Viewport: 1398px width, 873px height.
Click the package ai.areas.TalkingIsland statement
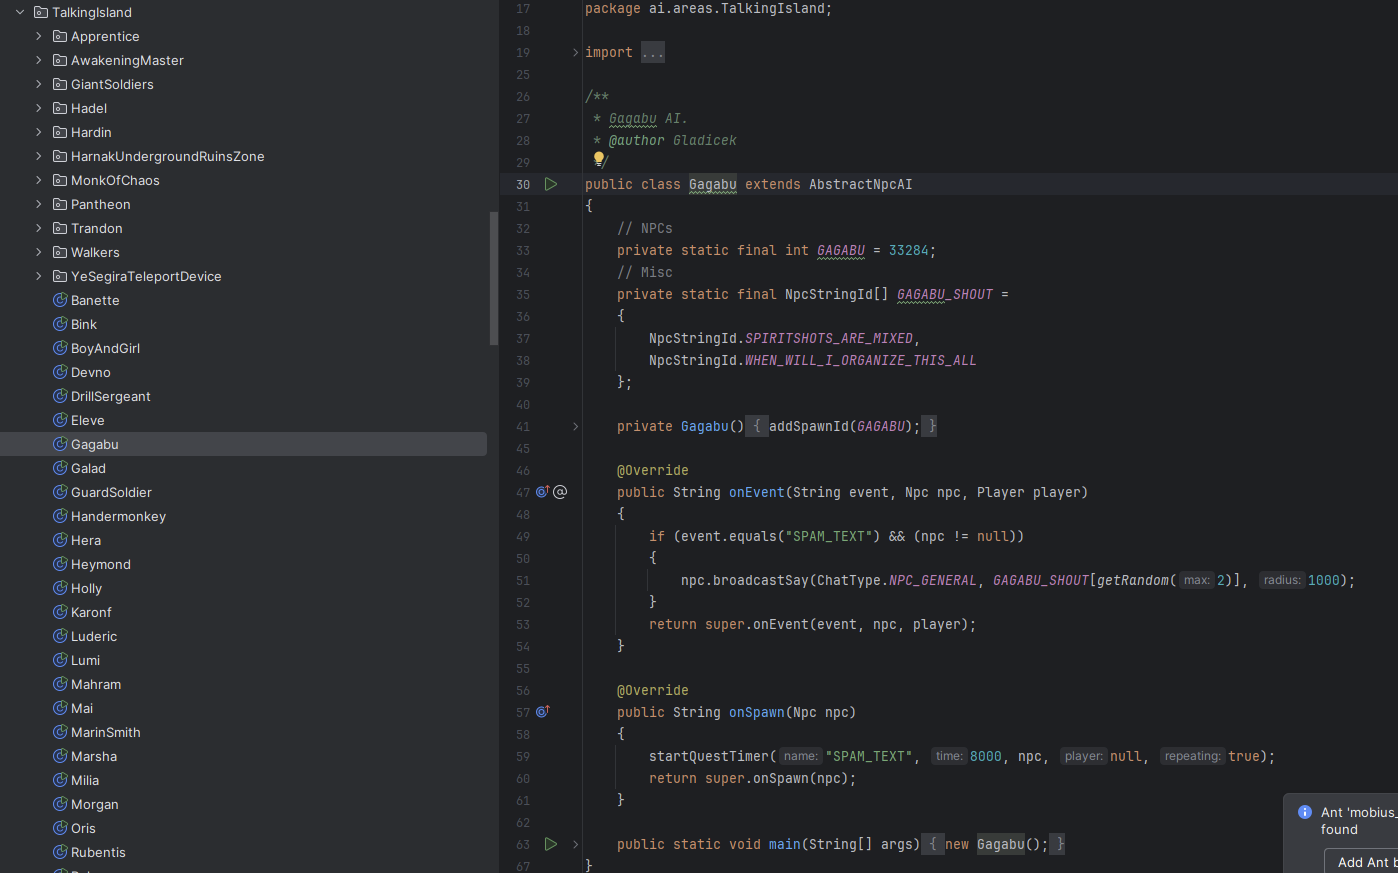pos(708,8)
